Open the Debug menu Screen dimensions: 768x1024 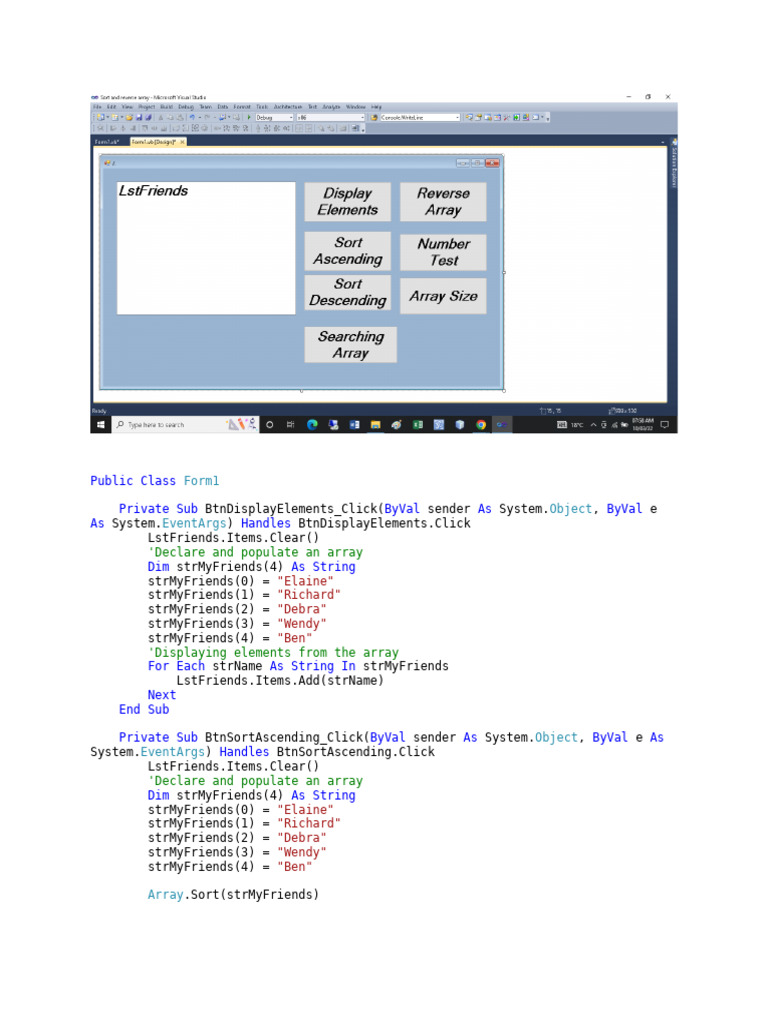click(x=186, y=106)
